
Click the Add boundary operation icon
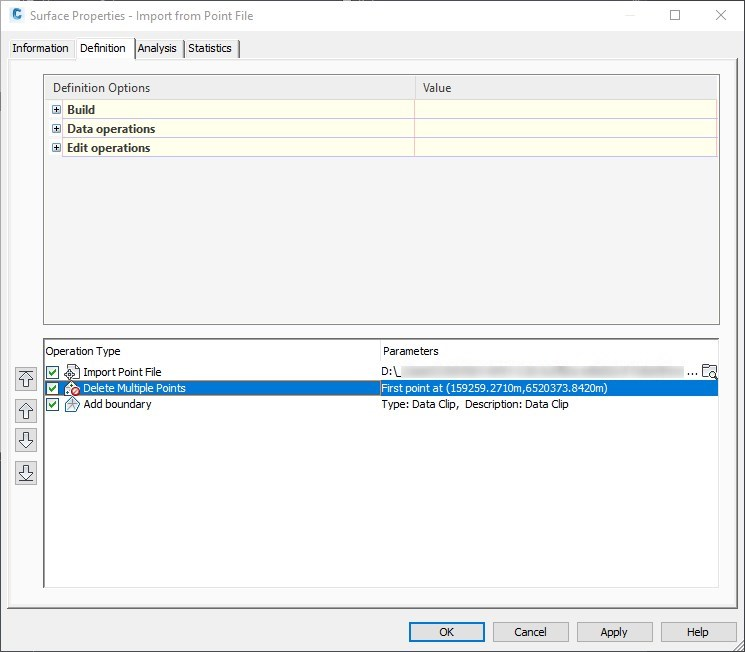[x=72, y=404]
